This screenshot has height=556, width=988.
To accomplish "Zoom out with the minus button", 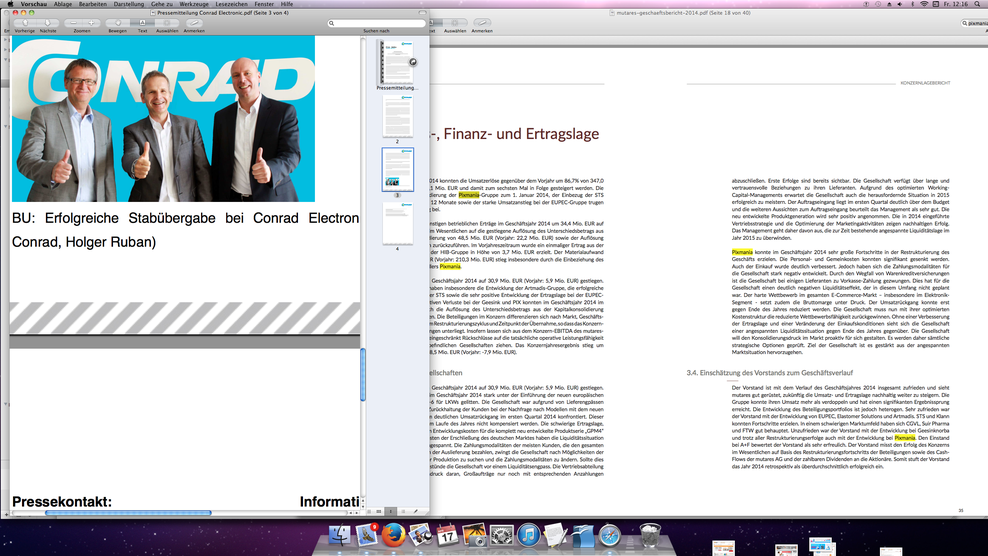I will 74,23.
